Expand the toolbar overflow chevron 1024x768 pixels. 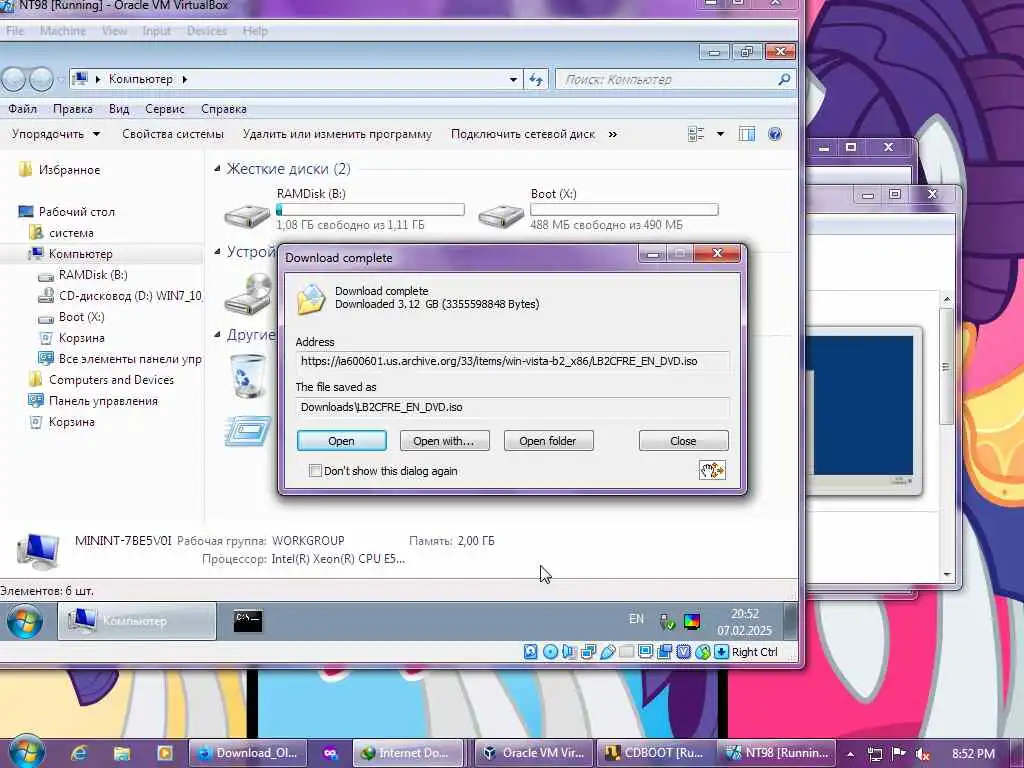point(613,134)
